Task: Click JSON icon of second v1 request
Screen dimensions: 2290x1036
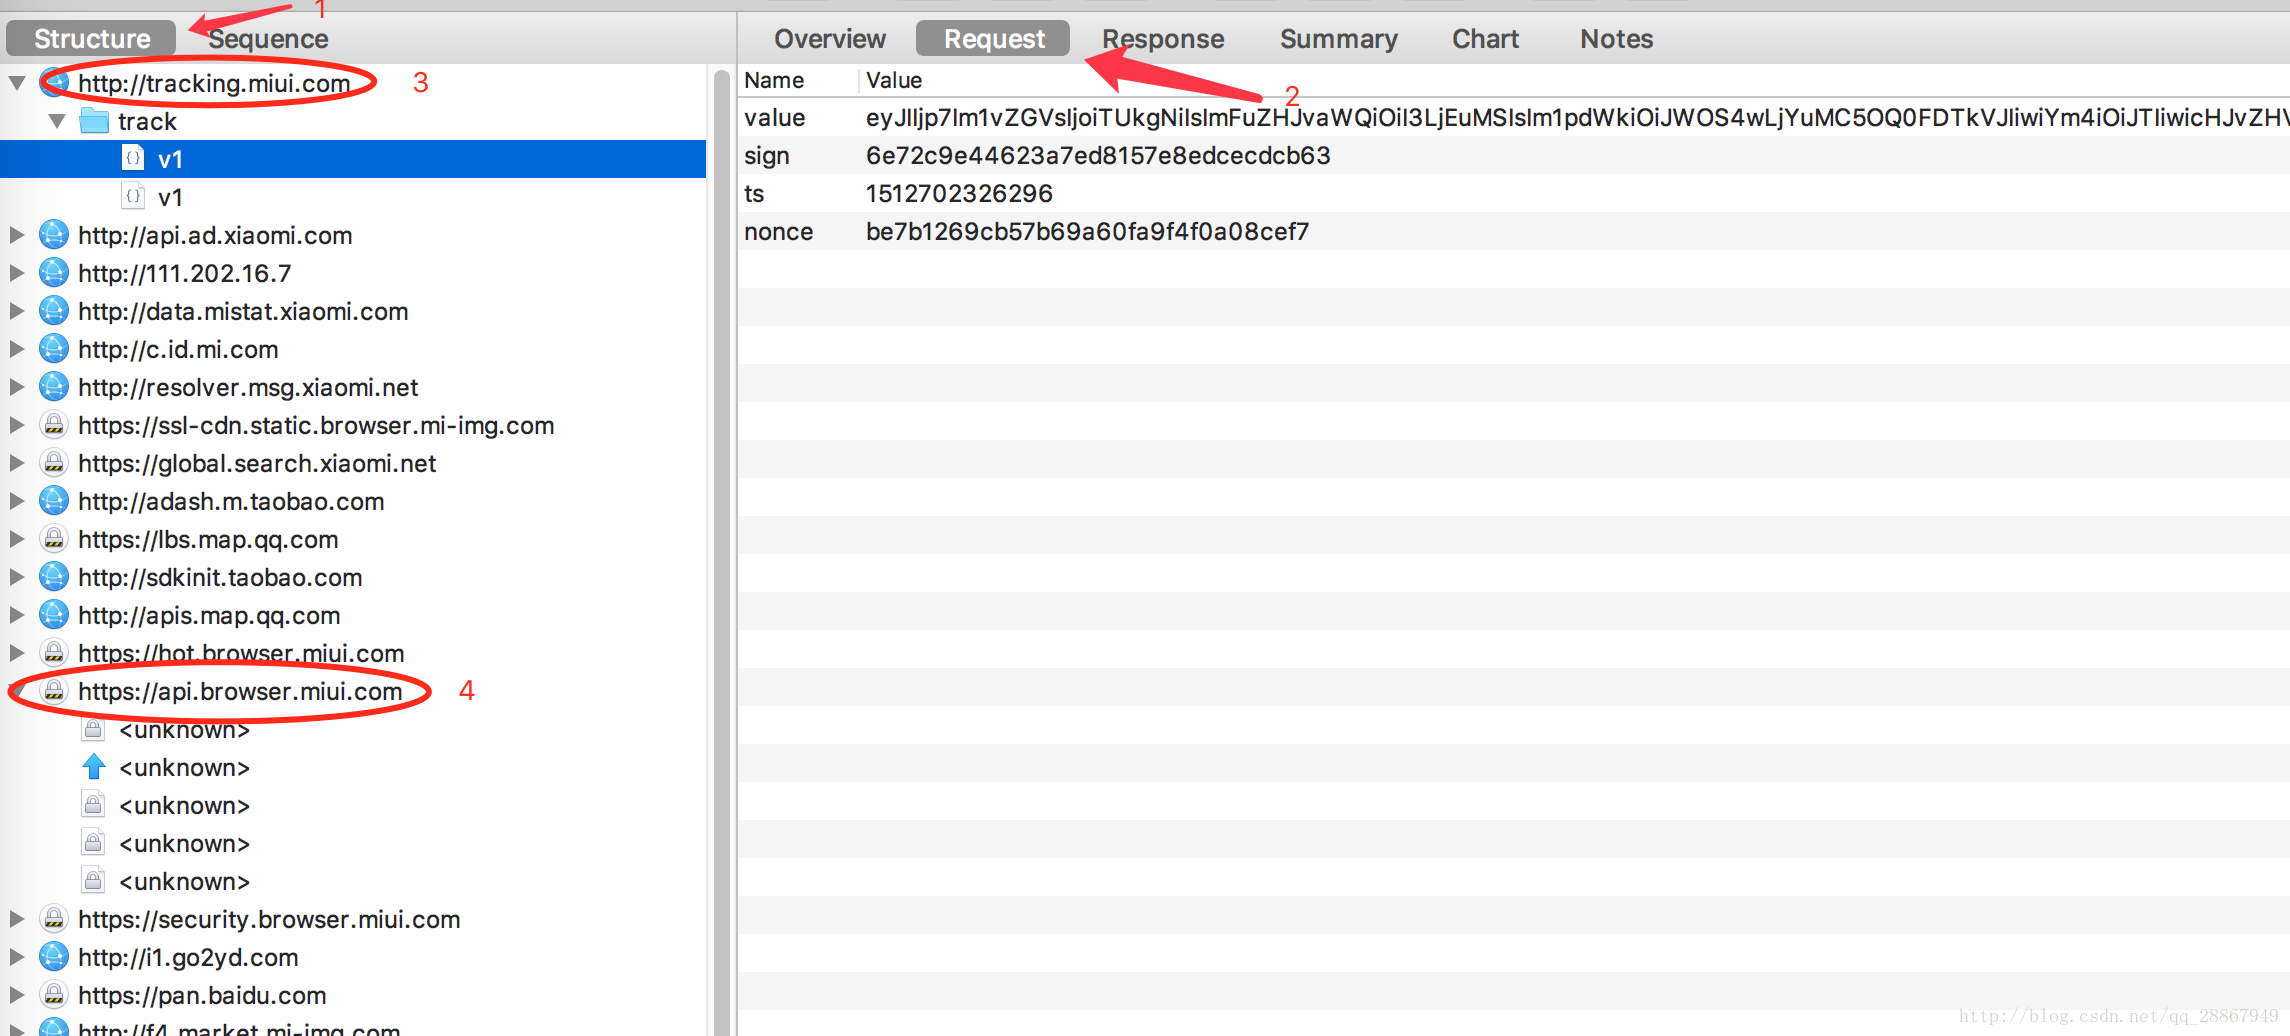Action: [133, 197]
